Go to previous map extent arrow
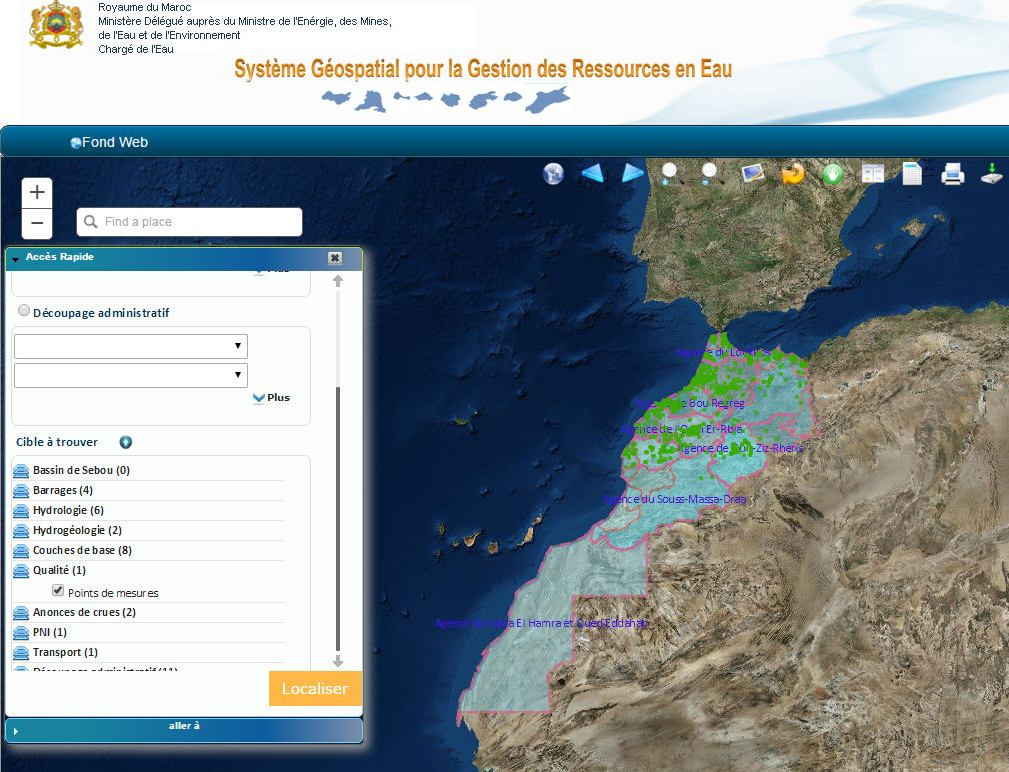Screen dimensions: 1009x772 tap(593, 172)
